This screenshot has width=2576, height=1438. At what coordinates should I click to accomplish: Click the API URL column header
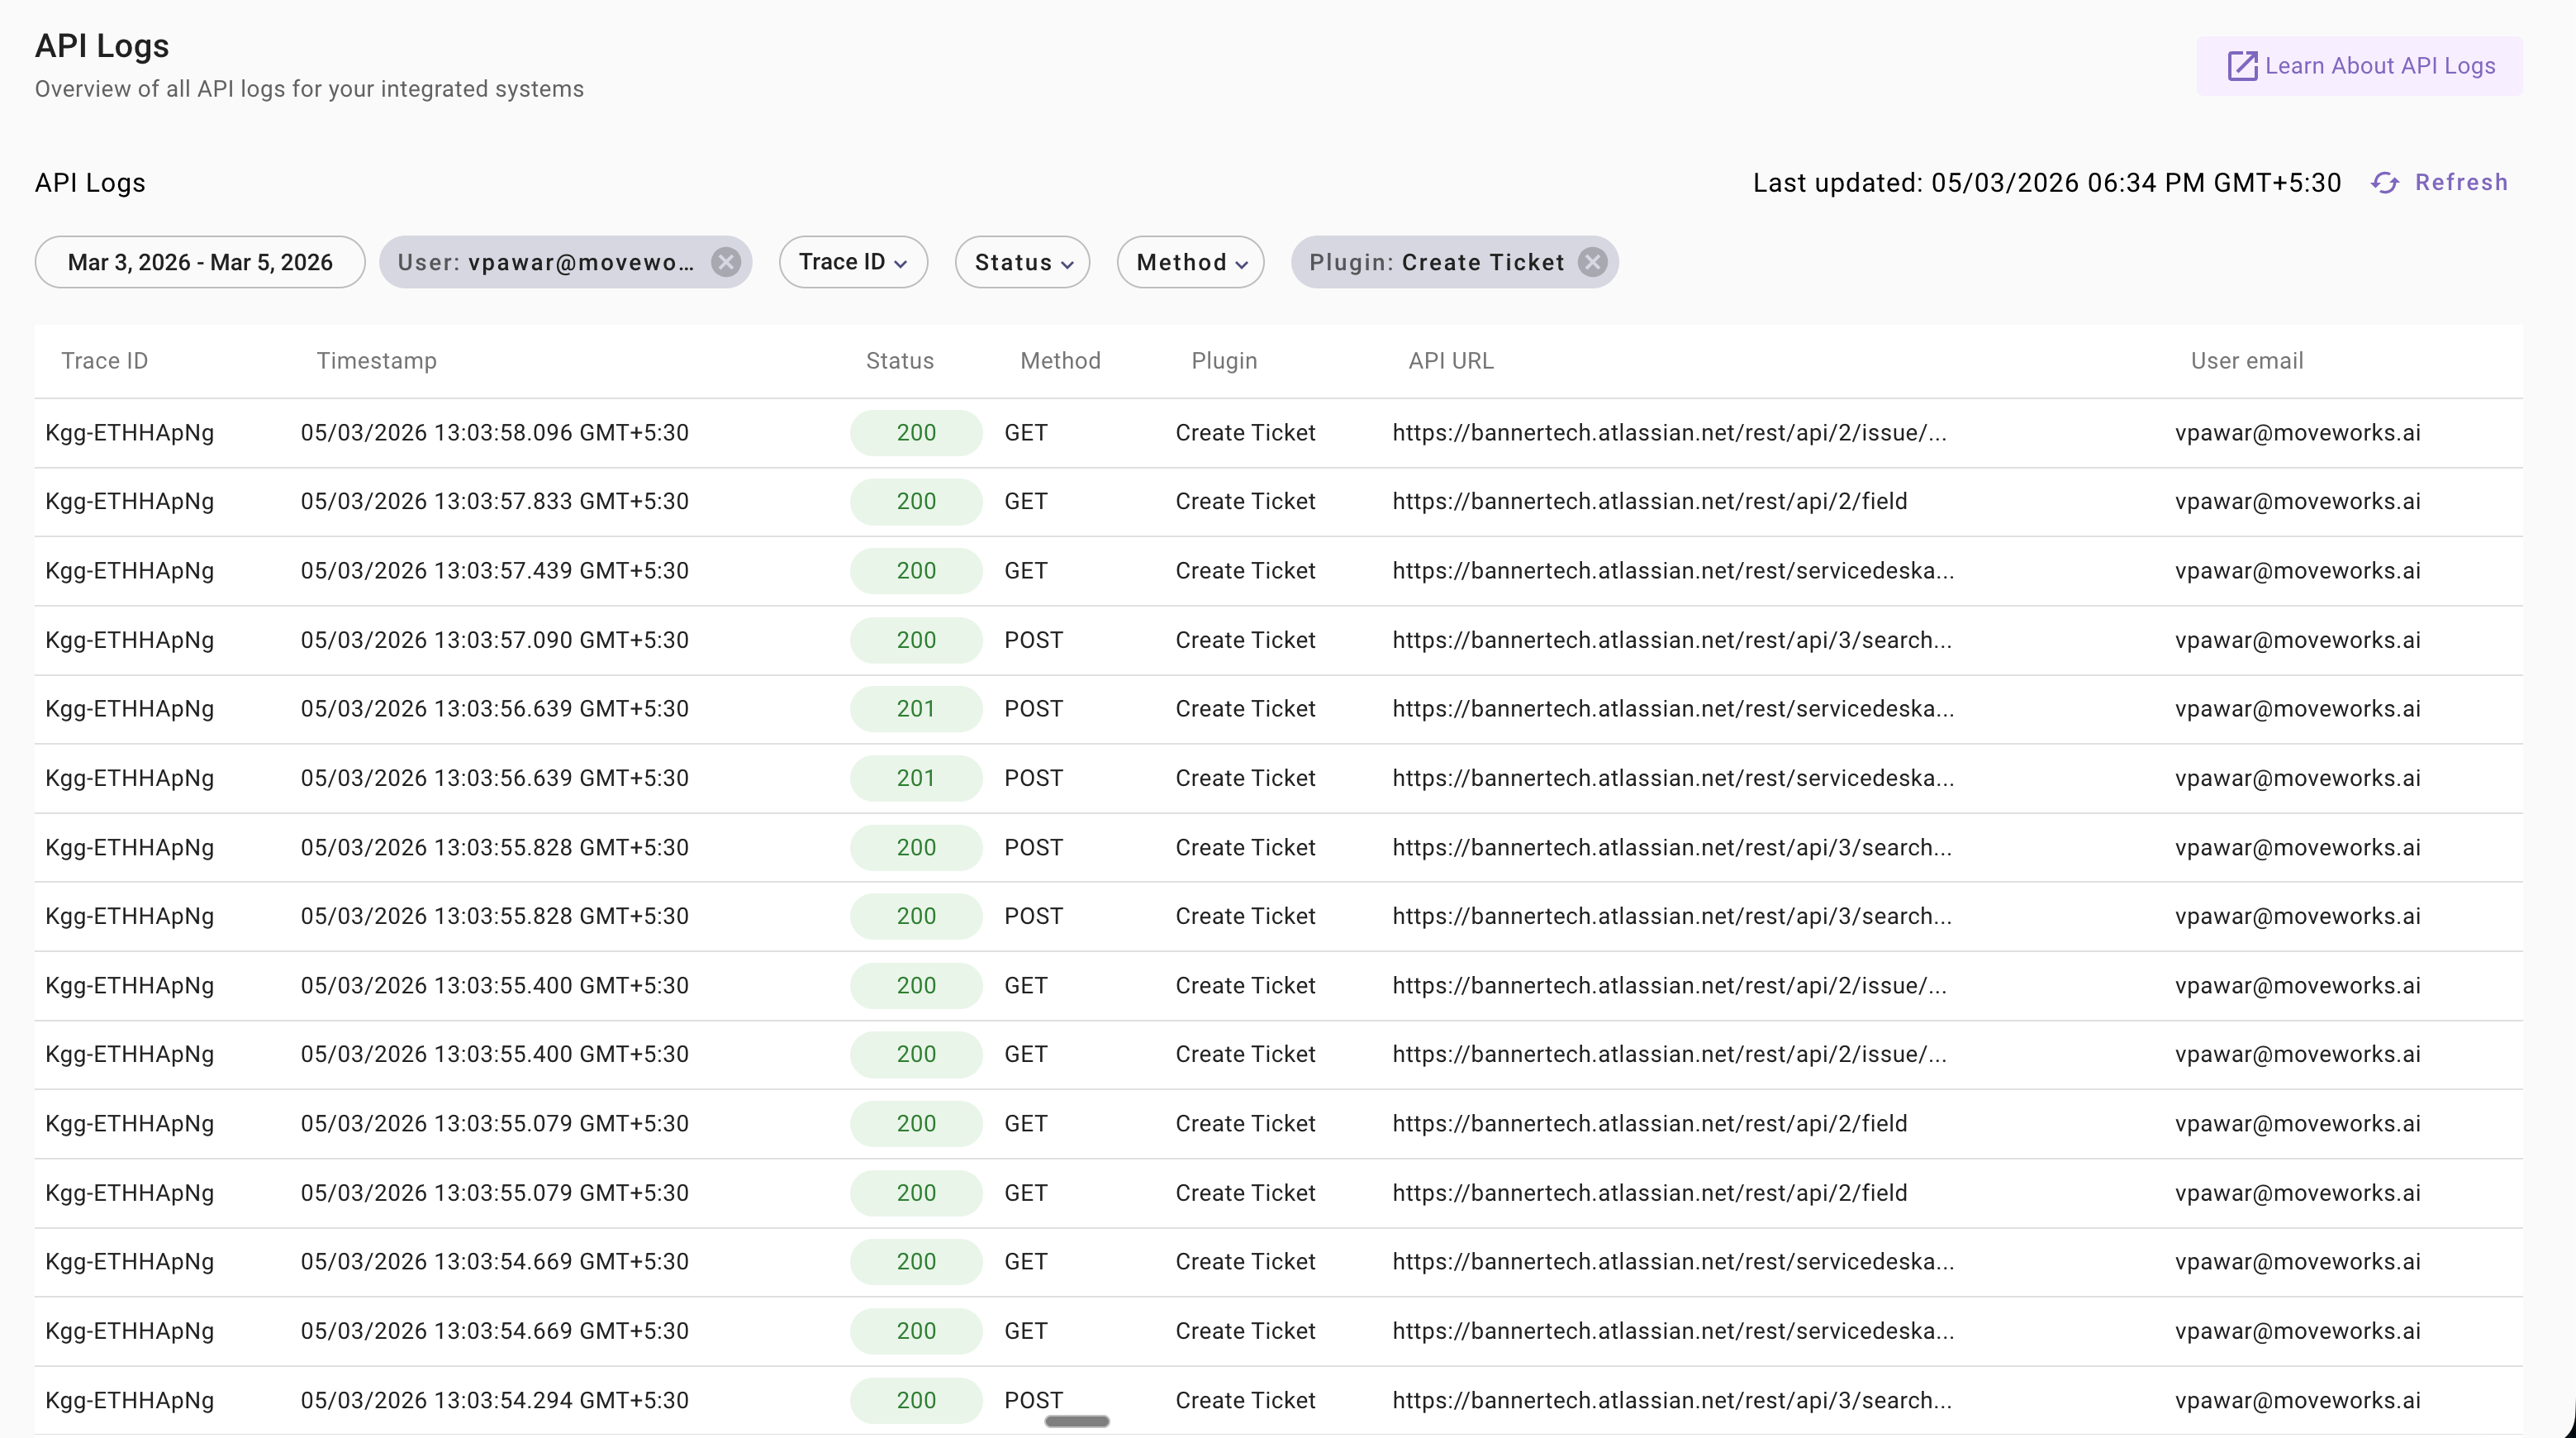(x=1450, y=361)
